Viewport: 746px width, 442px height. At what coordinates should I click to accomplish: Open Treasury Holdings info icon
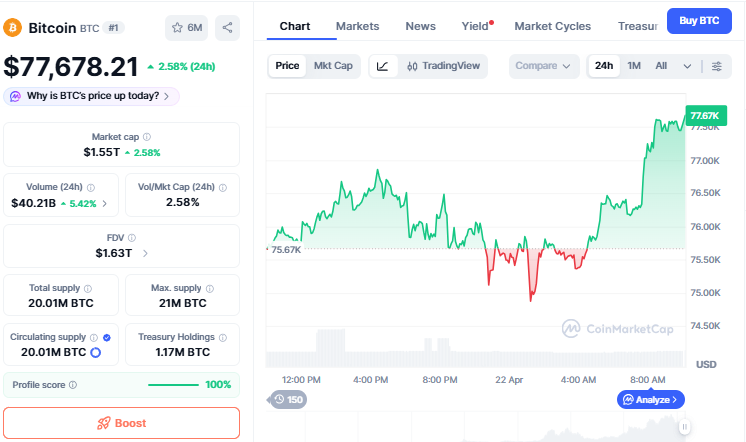point(223,337)
